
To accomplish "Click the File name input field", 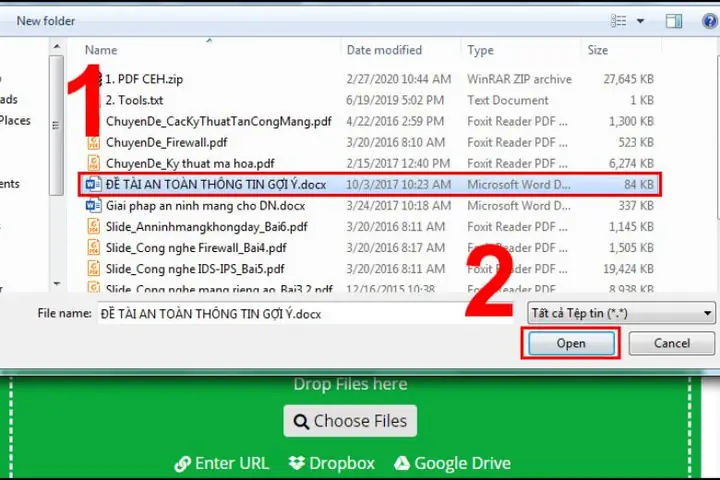I will pos(305,314).
